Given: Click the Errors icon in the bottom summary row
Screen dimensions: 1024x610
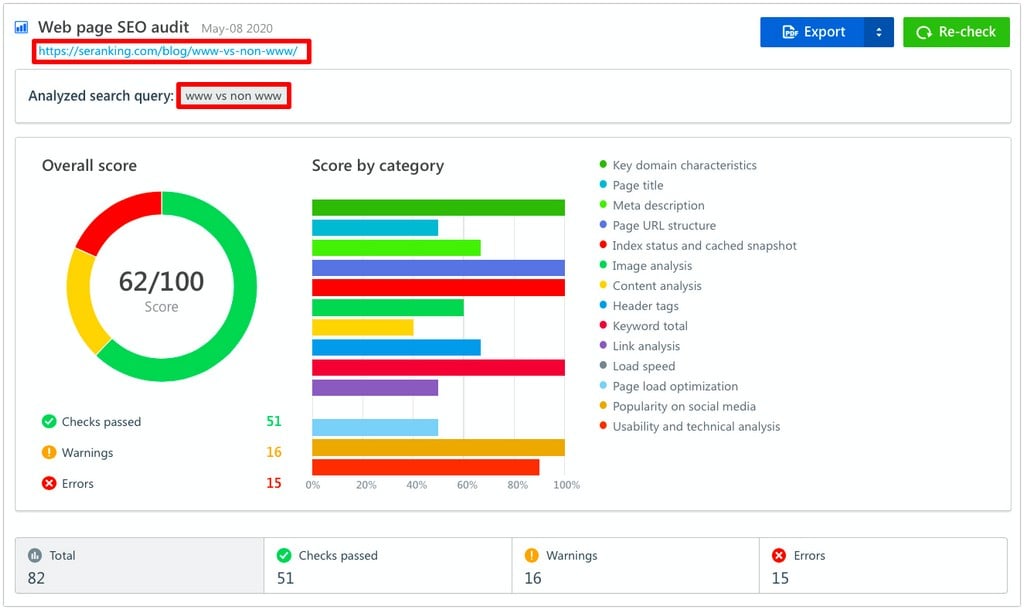Looking at the screenshot, I should [781, 555].
